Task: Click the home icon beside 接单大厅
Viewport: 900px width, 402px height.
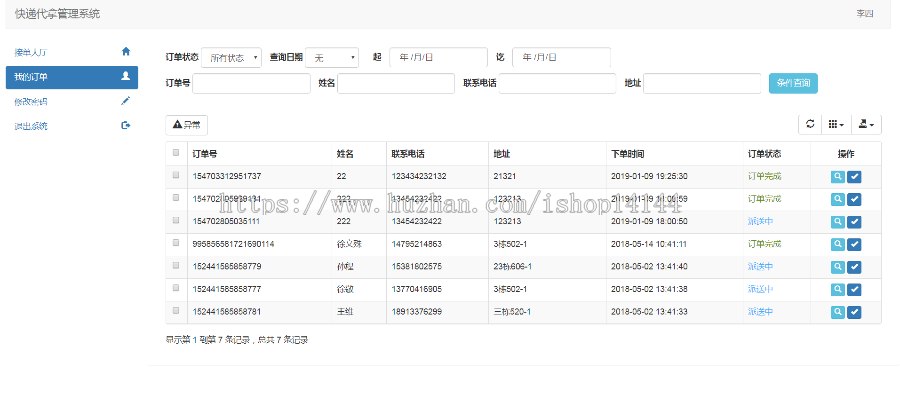Action: pos(126,51)
